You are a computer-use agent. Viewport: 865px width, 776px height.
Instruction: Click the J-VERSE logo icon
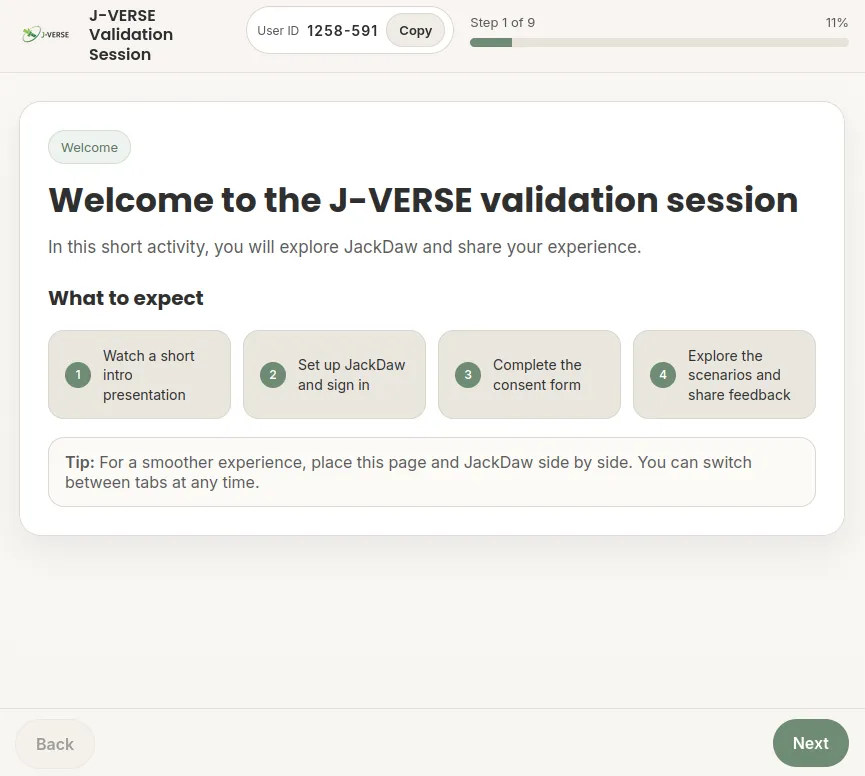46,34
